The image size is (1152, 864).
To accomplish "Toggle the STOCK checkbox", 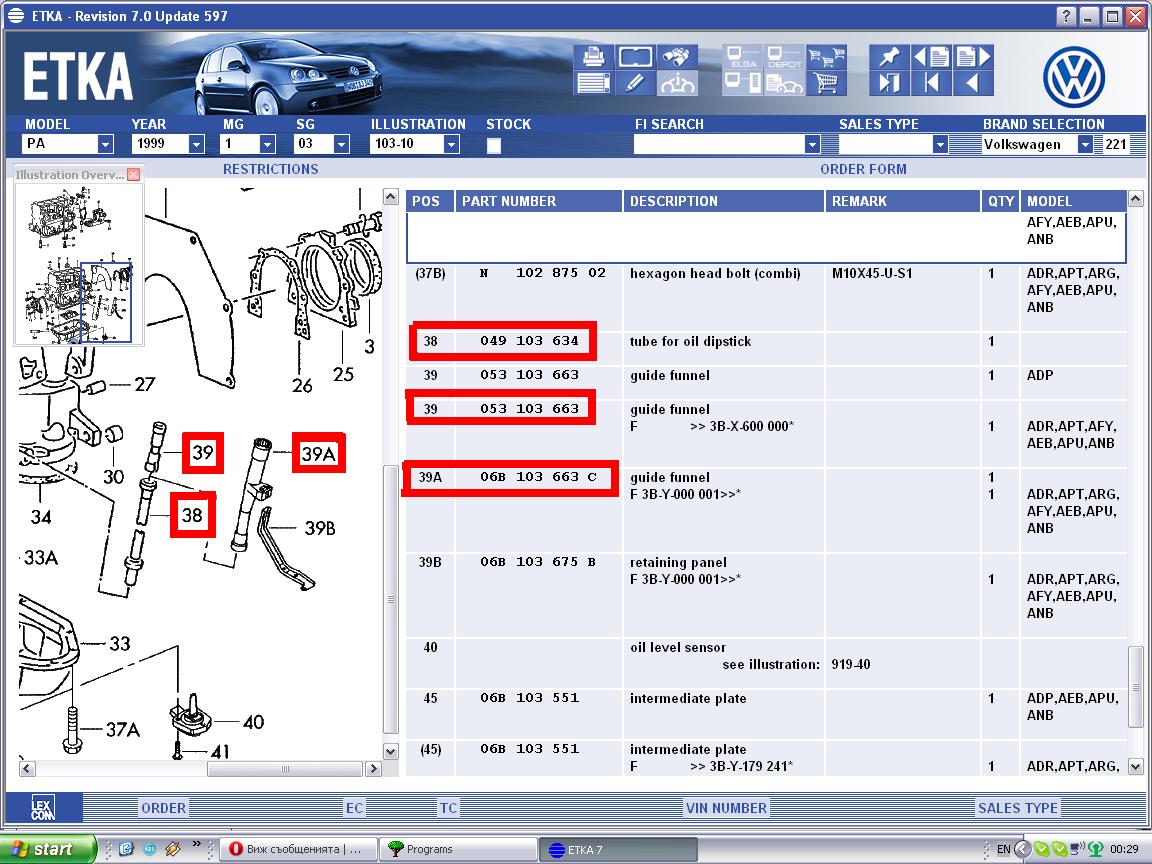I will click(494, 145).
